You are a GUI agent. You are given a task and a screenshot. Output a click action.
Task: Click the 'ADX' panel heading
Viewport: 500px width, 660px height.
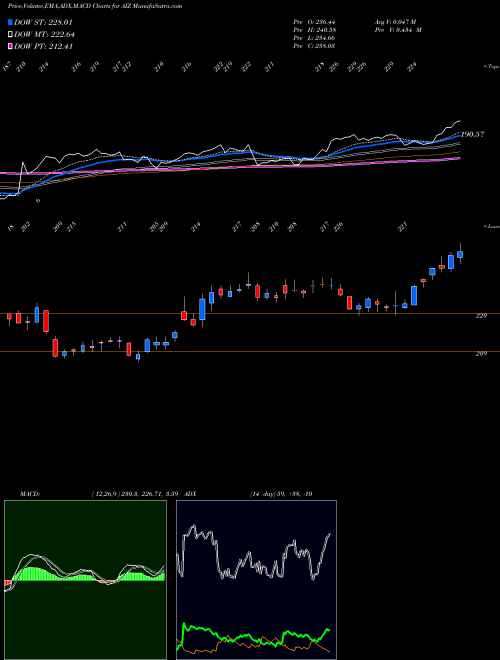190,494
